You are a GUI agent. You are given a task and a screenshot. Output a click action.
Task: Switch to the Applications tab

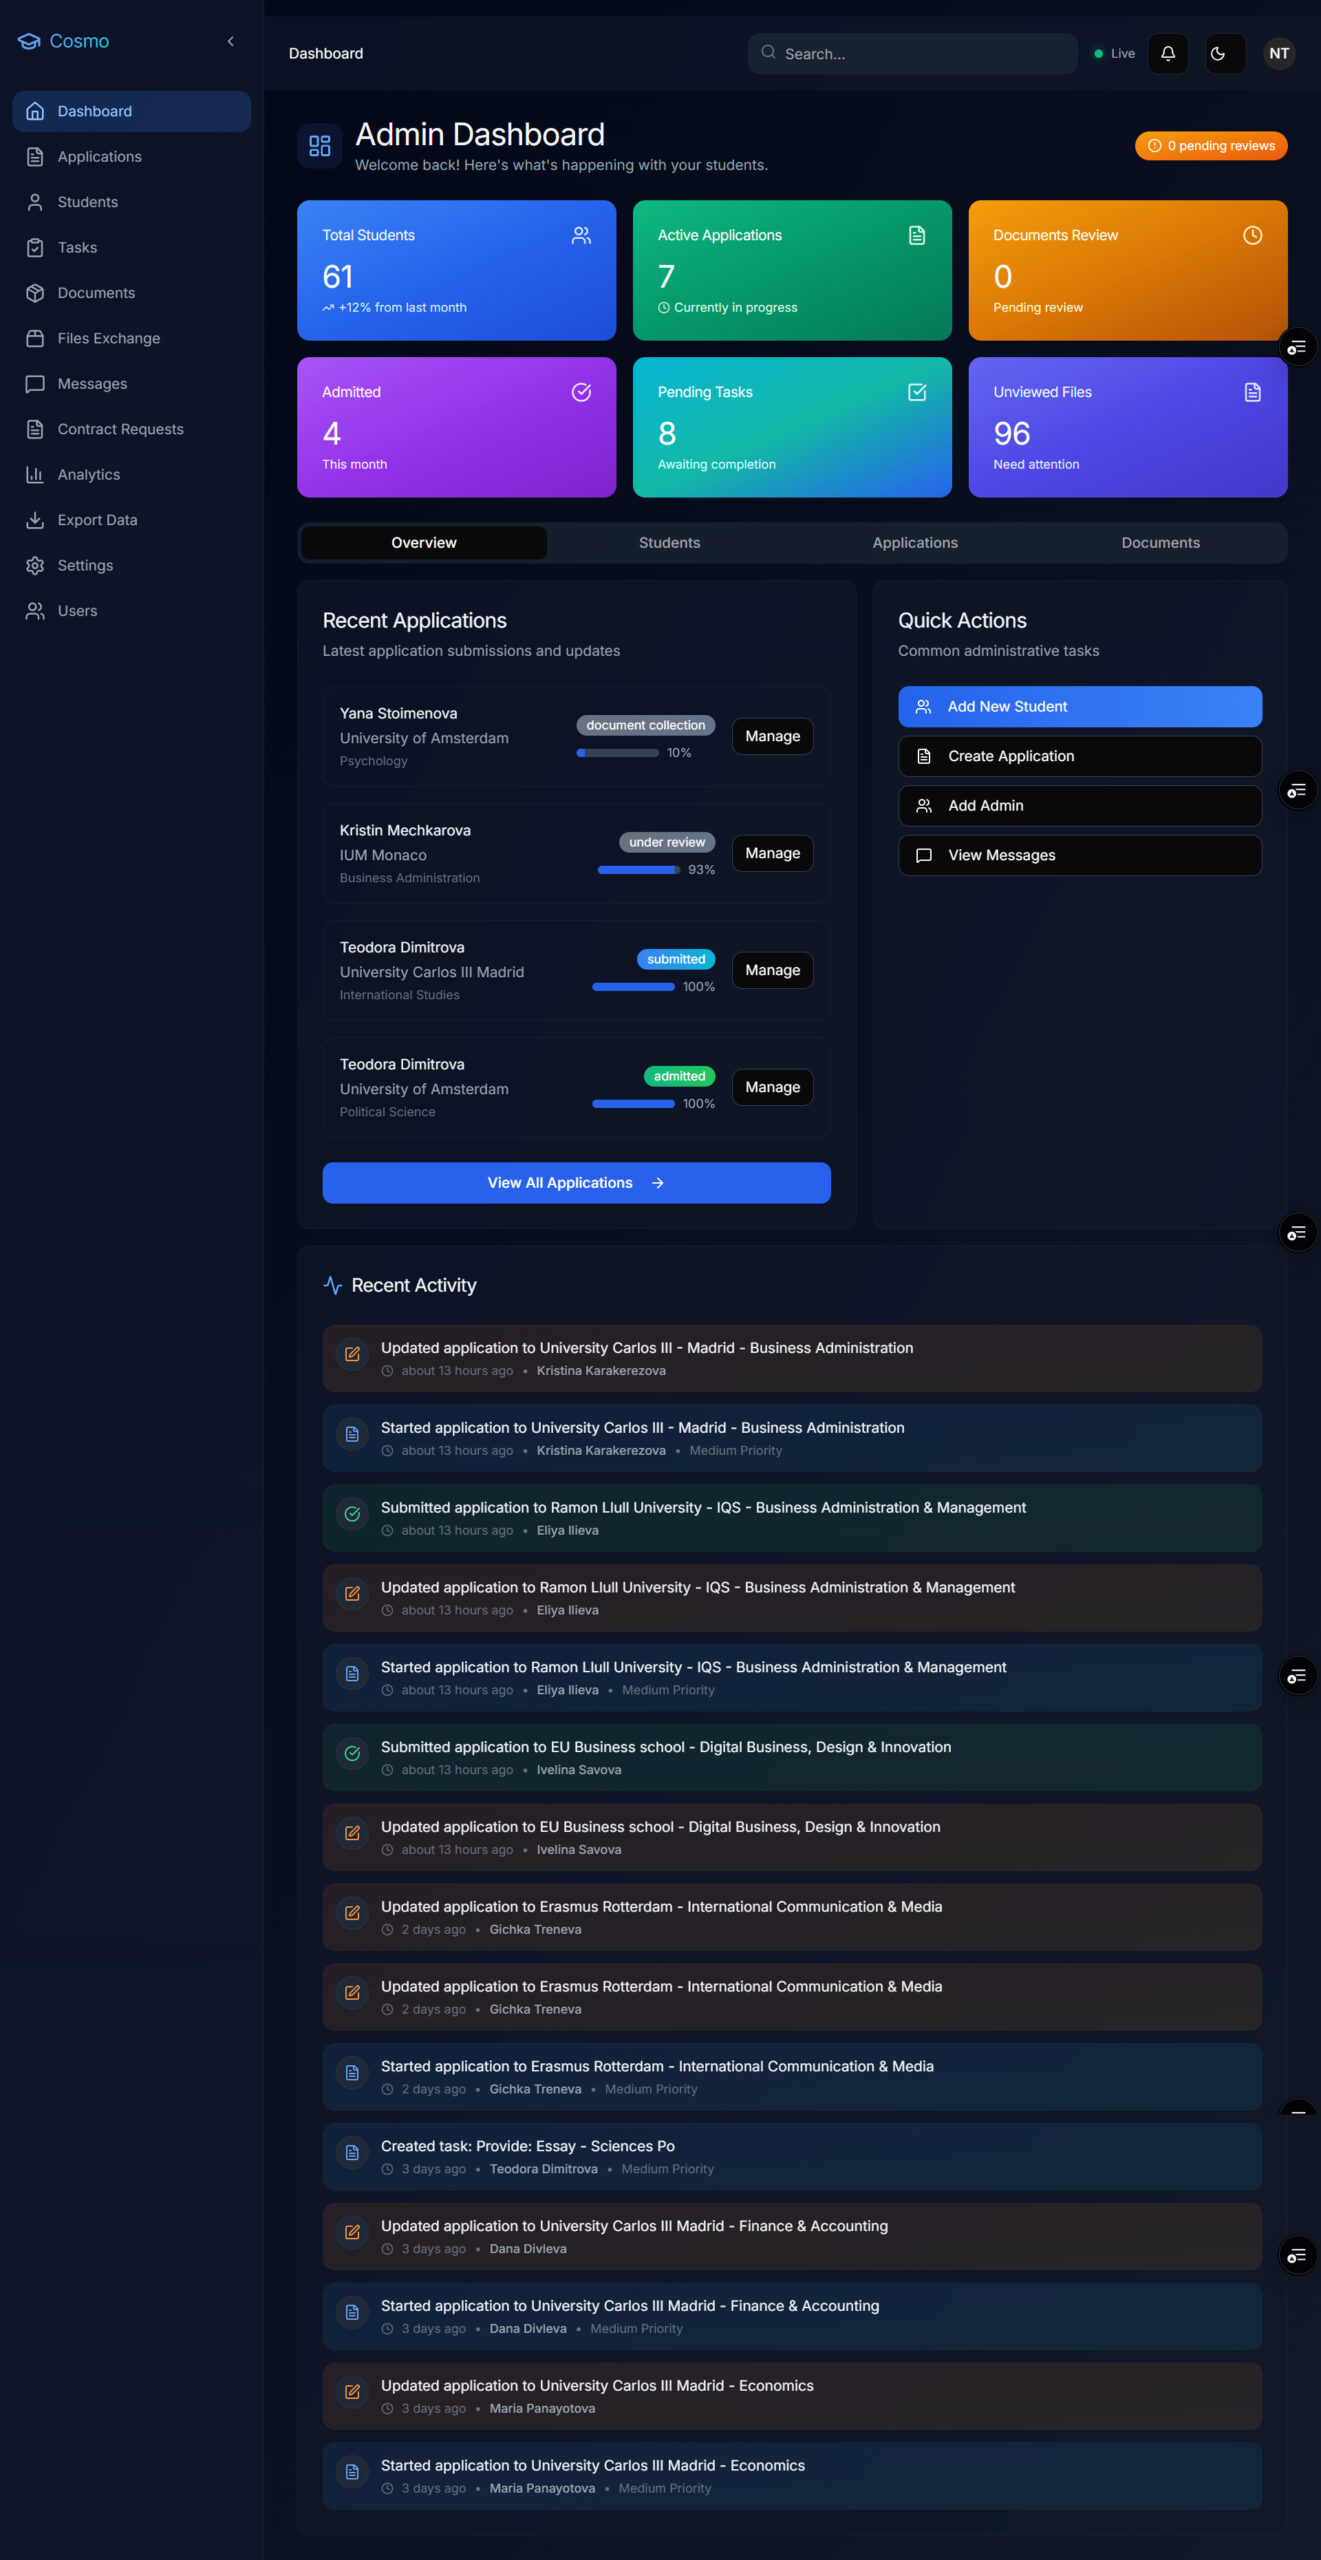tap(914, 543)
